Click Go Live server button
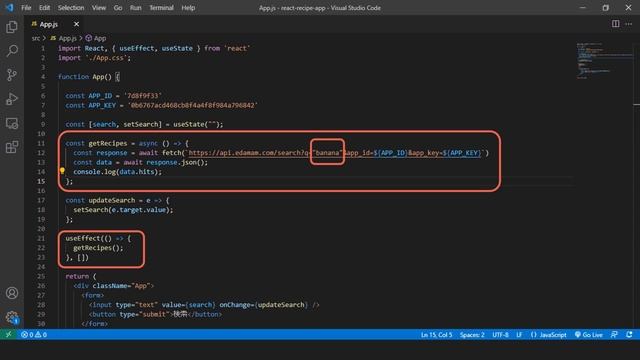The image size is (640, 360). [589, 335]
